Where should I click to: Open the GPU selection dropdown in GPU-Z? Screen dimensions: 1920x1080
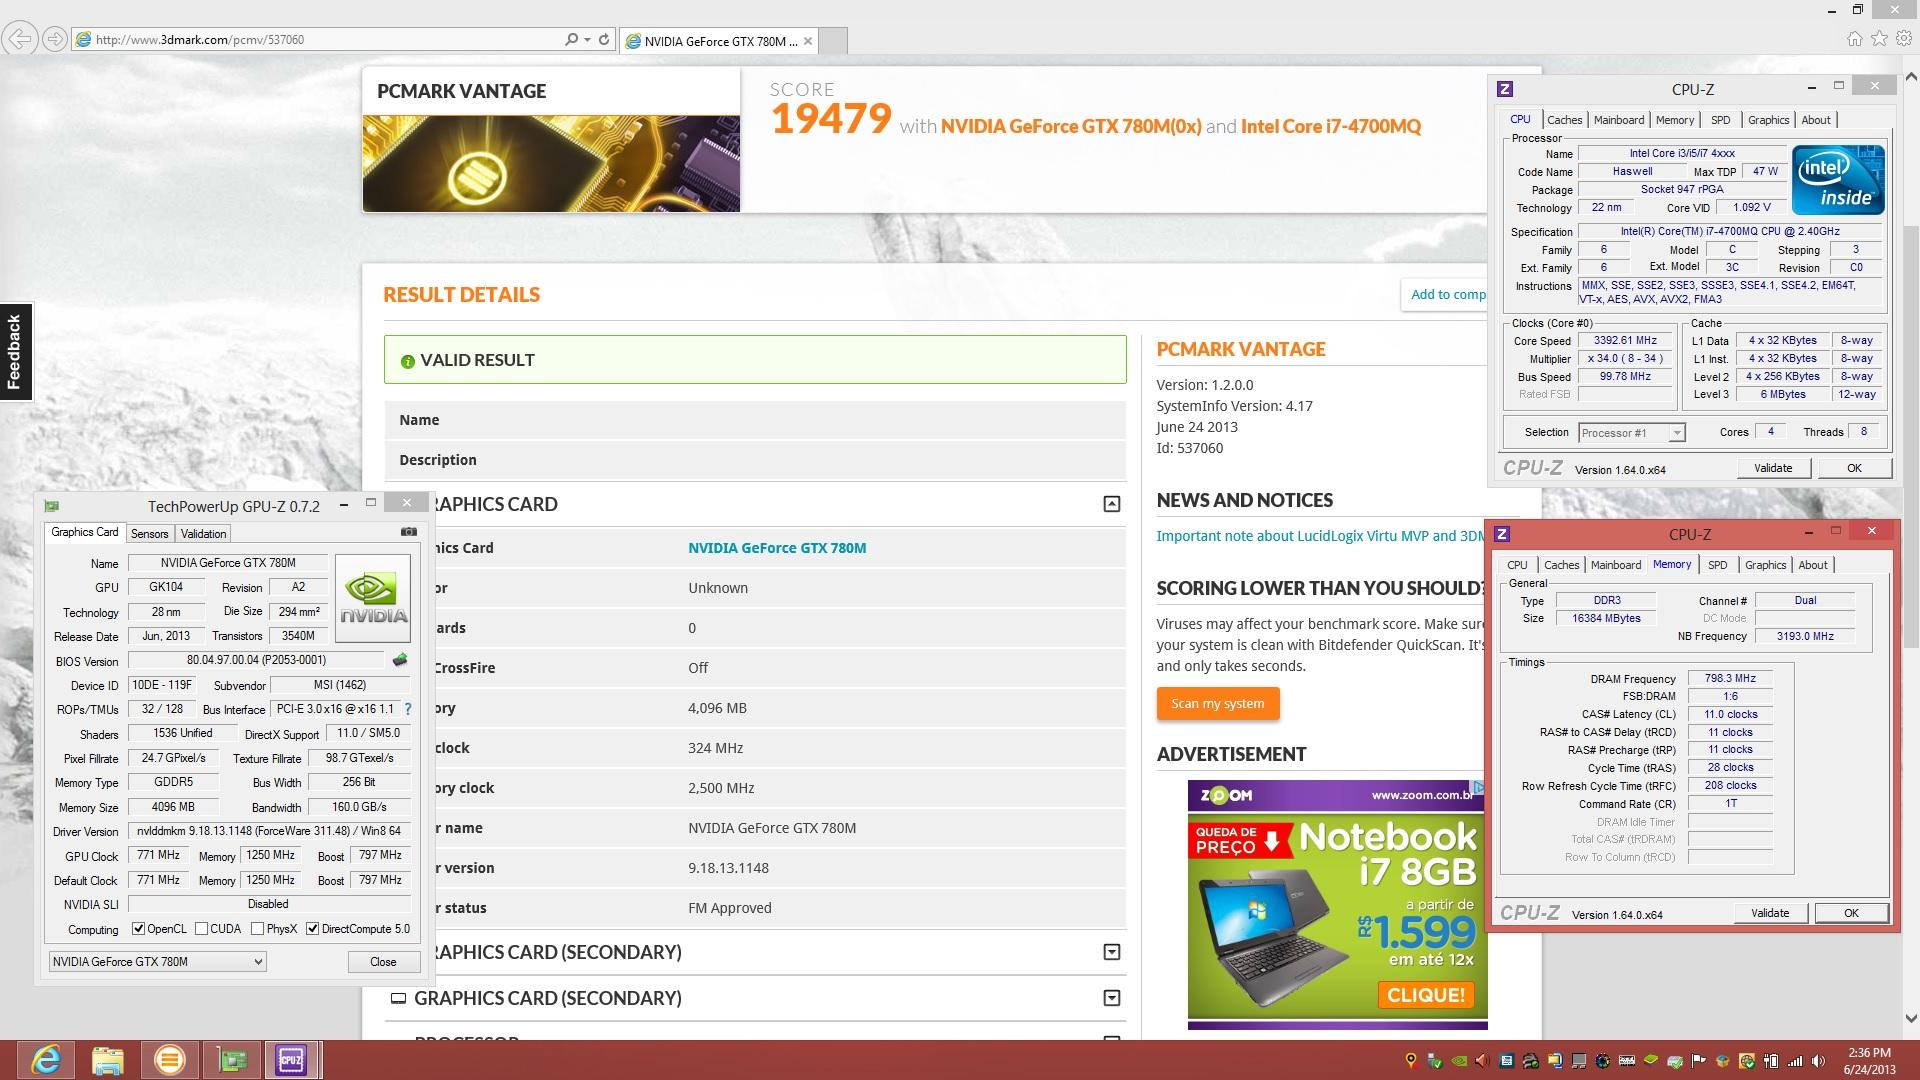(x=158, y=962)
